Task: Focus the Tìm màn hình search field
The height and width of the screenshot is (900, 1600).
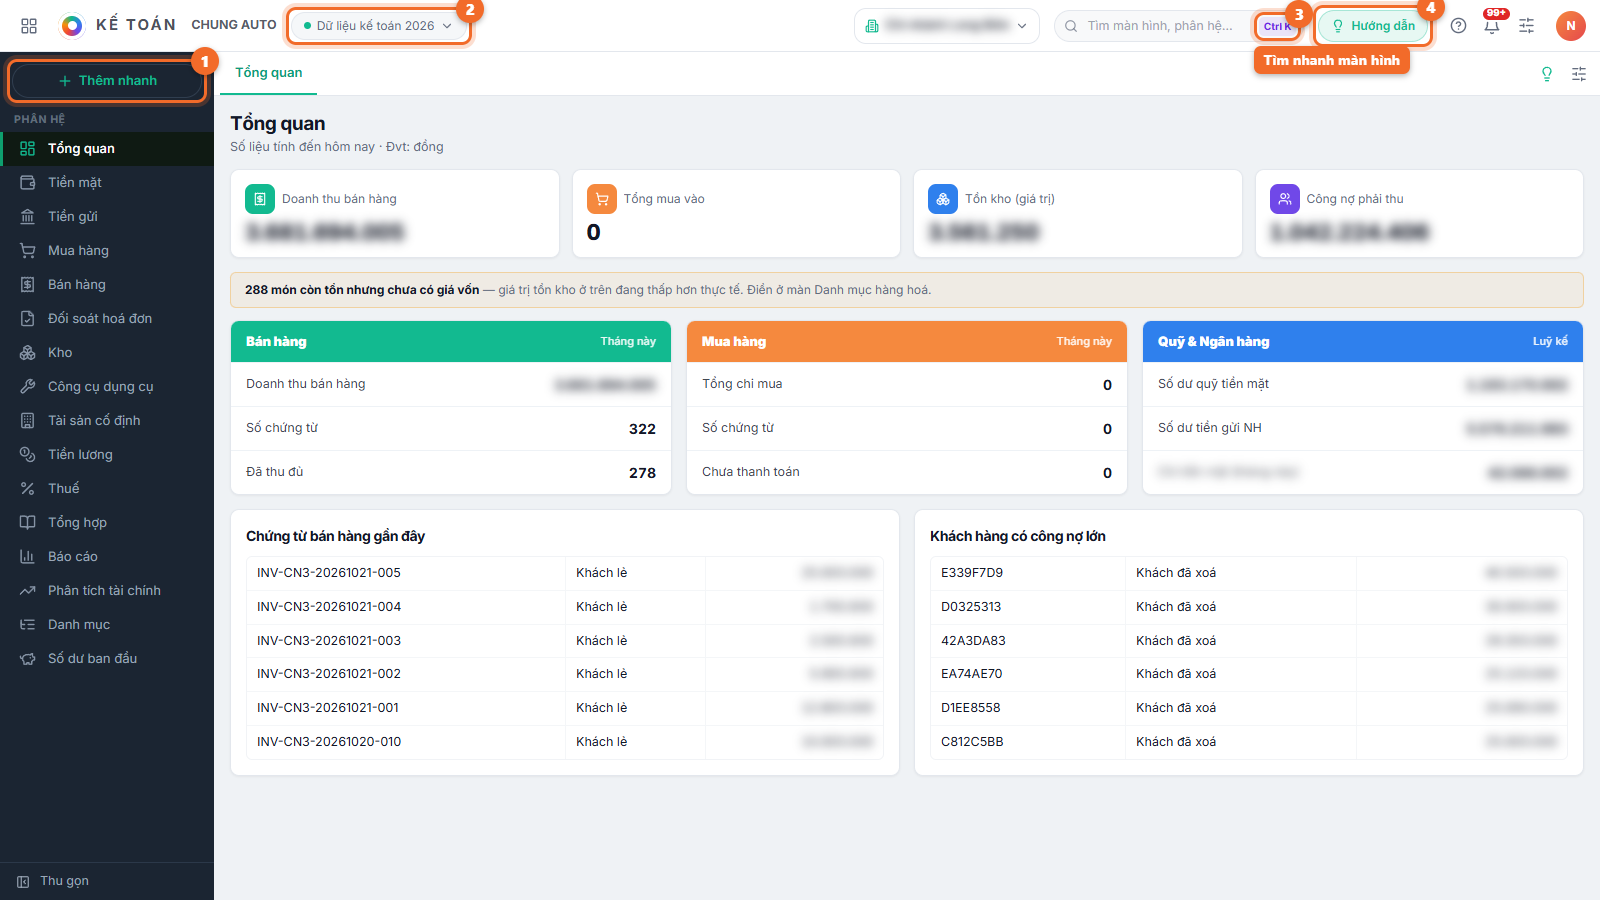Action: click(1160, 26)
